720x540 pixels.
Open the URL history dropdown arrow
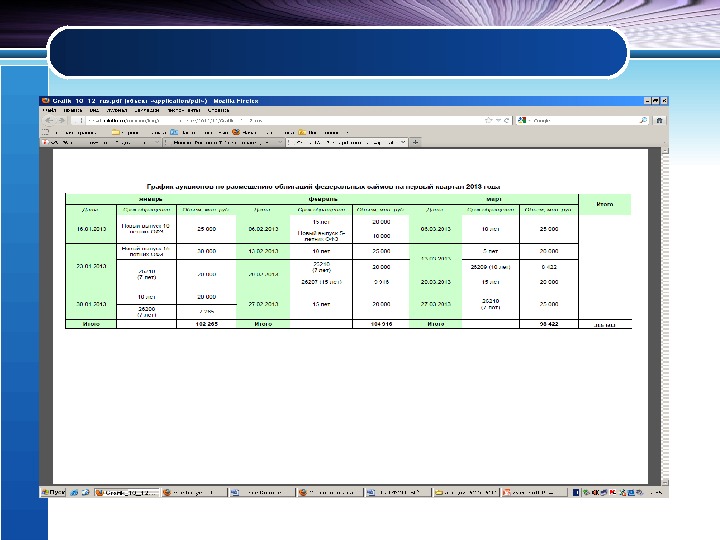click(498, 120)
